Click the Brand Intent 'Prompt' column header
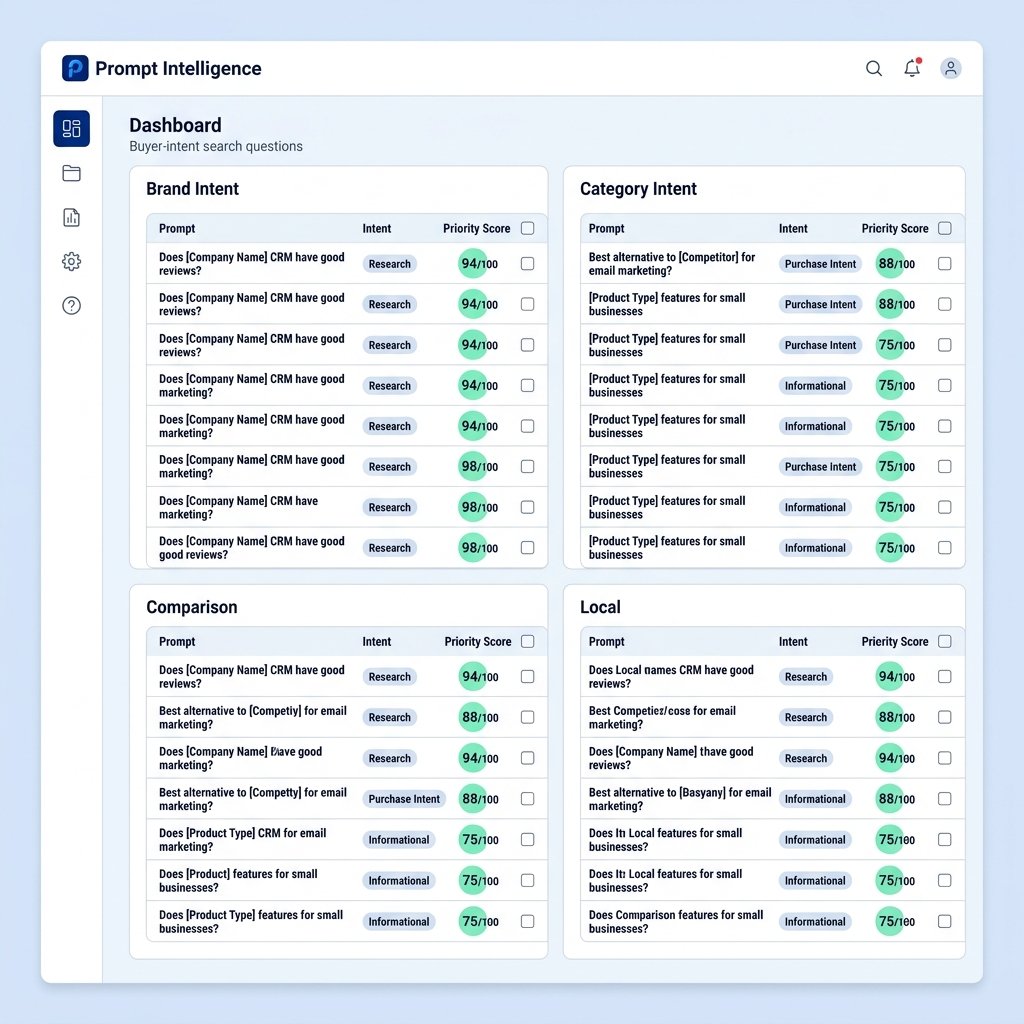The image size is (1024, 1024). coord(177,229)
